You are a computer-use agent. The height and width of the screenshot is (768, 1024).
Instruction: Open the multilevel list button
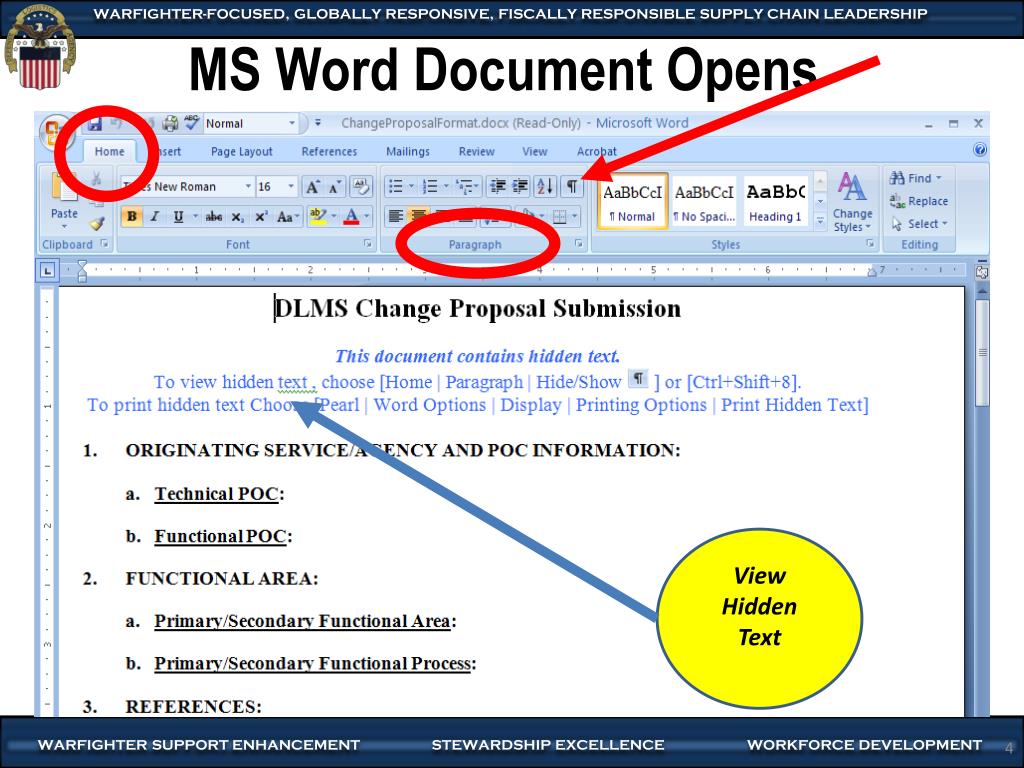(465, 187)
